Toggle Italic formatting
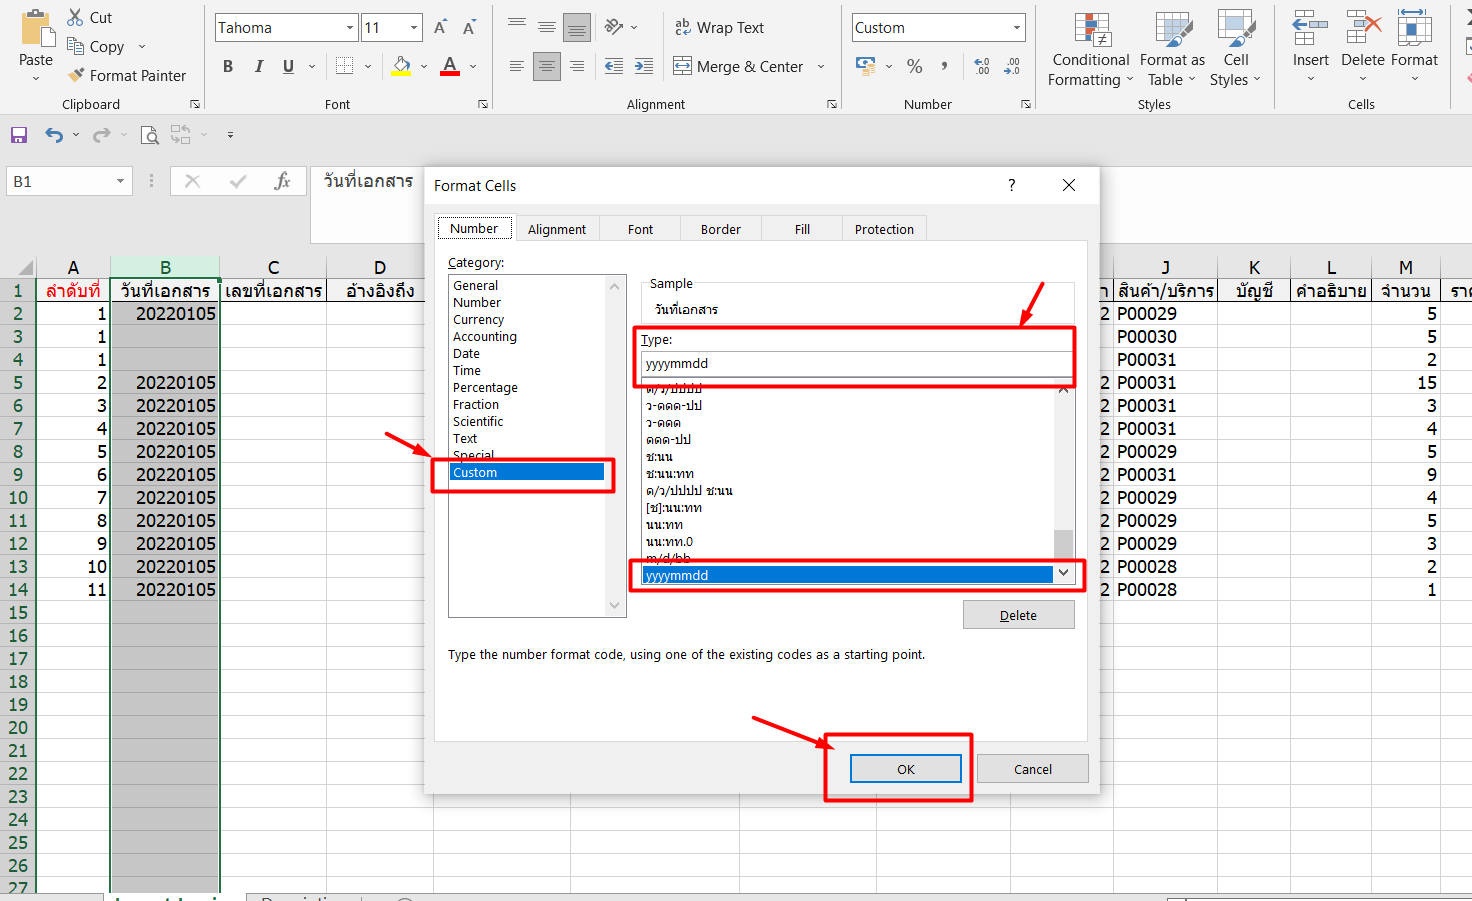The width and height of the screenshot is (1472, 901). tap(258, 66)
